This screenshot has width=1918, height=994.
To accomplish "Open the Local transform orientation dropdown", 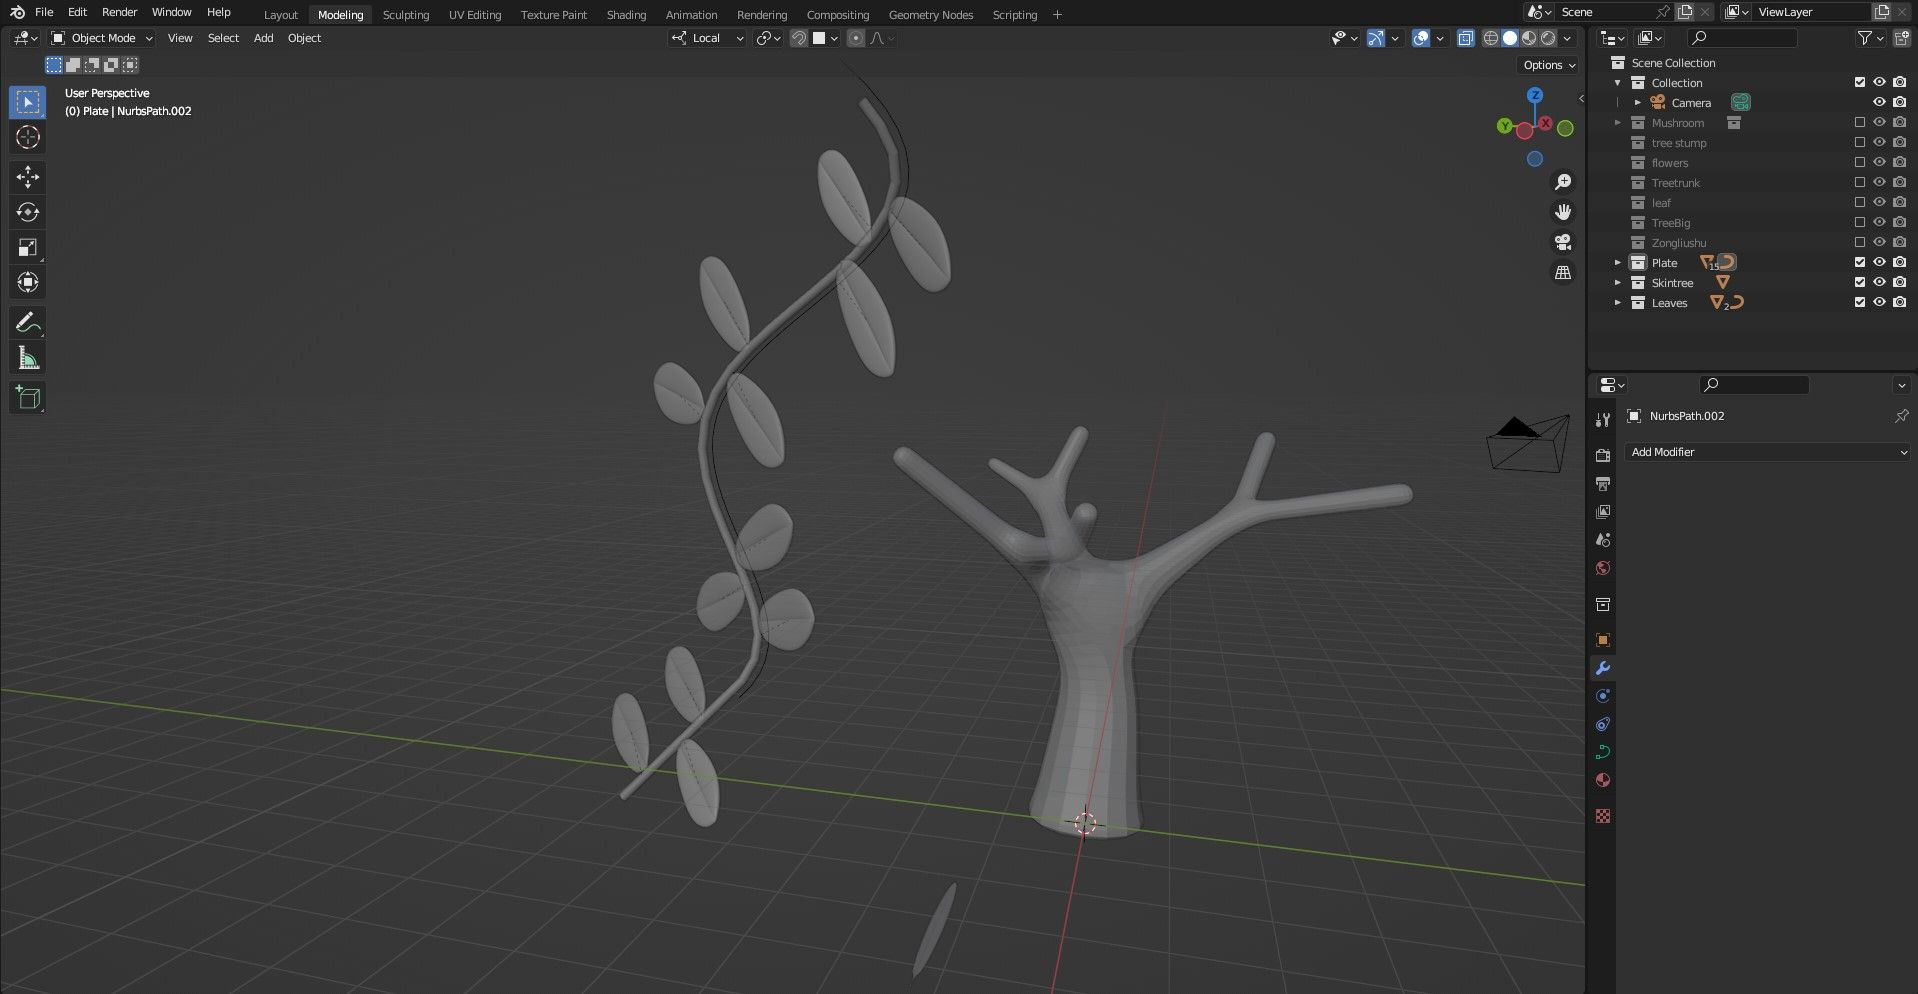I will [x=707, y=38].
